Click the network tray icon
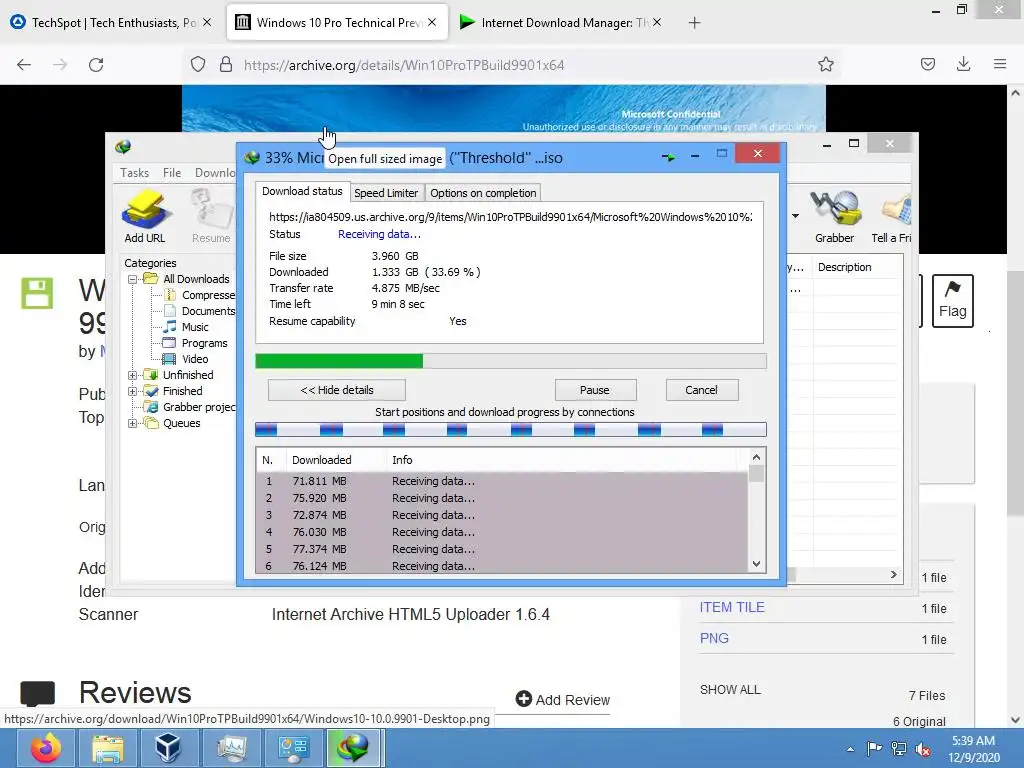Image resolution: width=1024 pixels, height=768 pixels. (899, 749)
